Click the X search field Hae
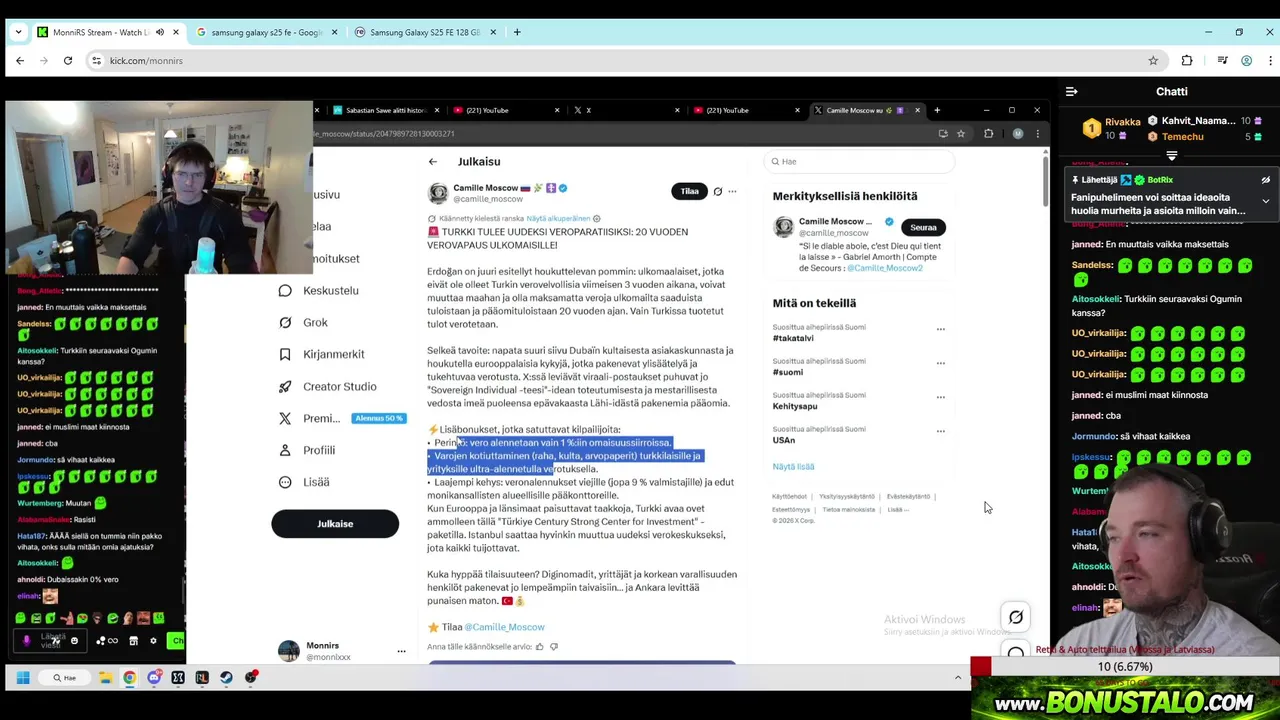1280x720 pixels. [860, 162]
